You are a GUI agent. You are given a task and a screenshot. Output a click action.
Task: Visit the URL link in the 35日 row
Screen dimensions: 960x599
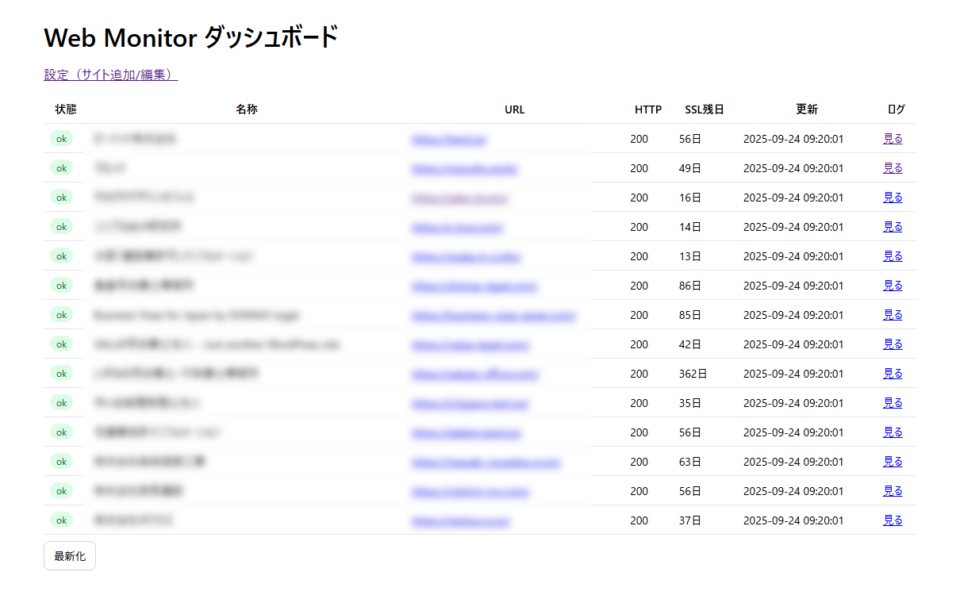[x=470, y=403]
